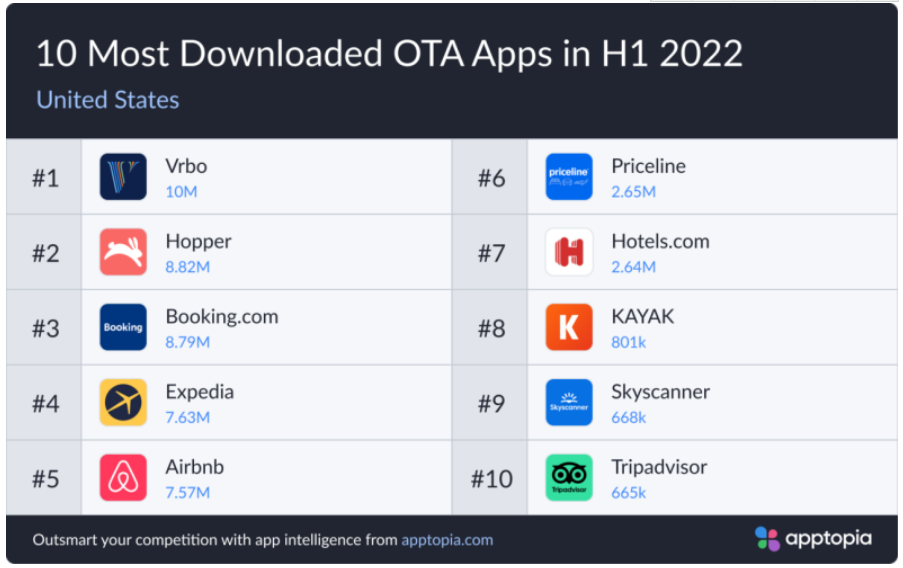This screenshot has height=568, width=903.
Task: Select the Priceline app icon
Action: coord(569,177)
